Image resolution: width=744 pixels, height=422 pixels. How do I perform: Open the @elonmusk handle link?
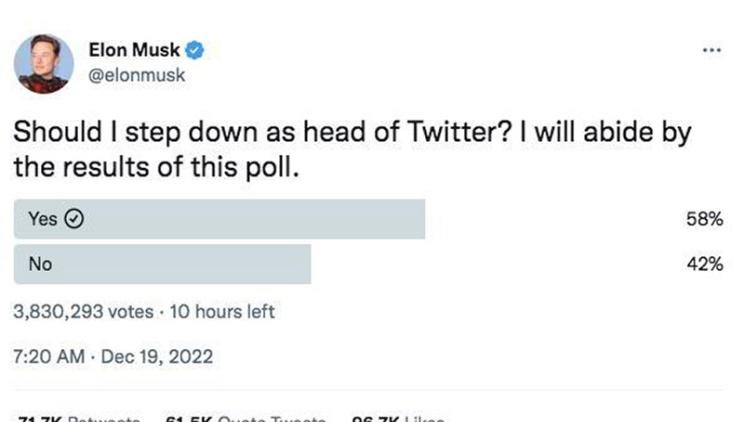coord(137,75)
